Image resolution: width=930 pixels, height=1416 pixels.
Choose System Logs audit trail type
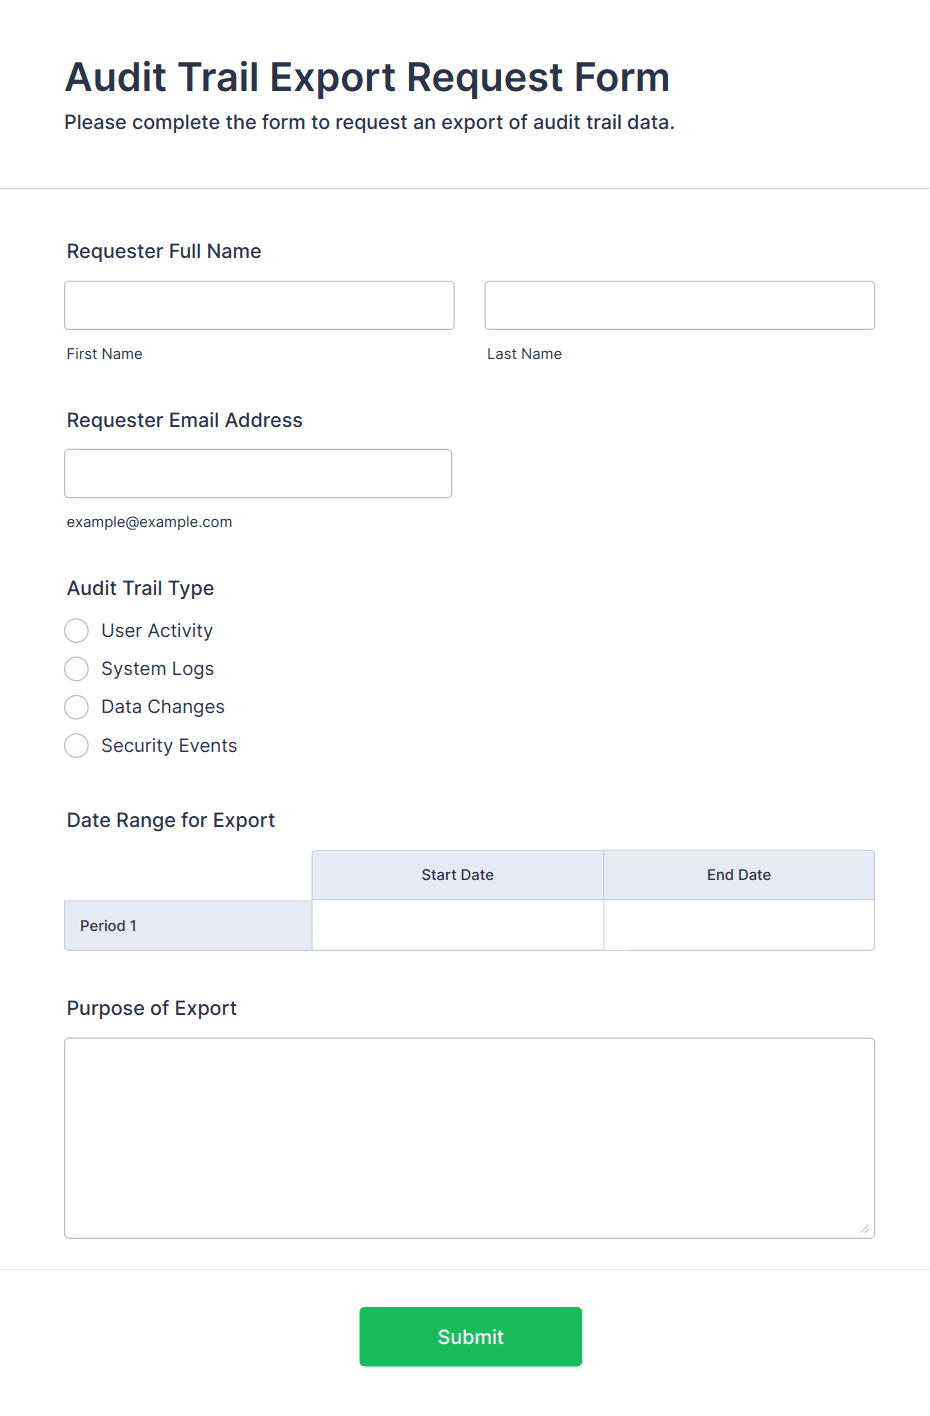pyautogui.click(x=77, y=669)
